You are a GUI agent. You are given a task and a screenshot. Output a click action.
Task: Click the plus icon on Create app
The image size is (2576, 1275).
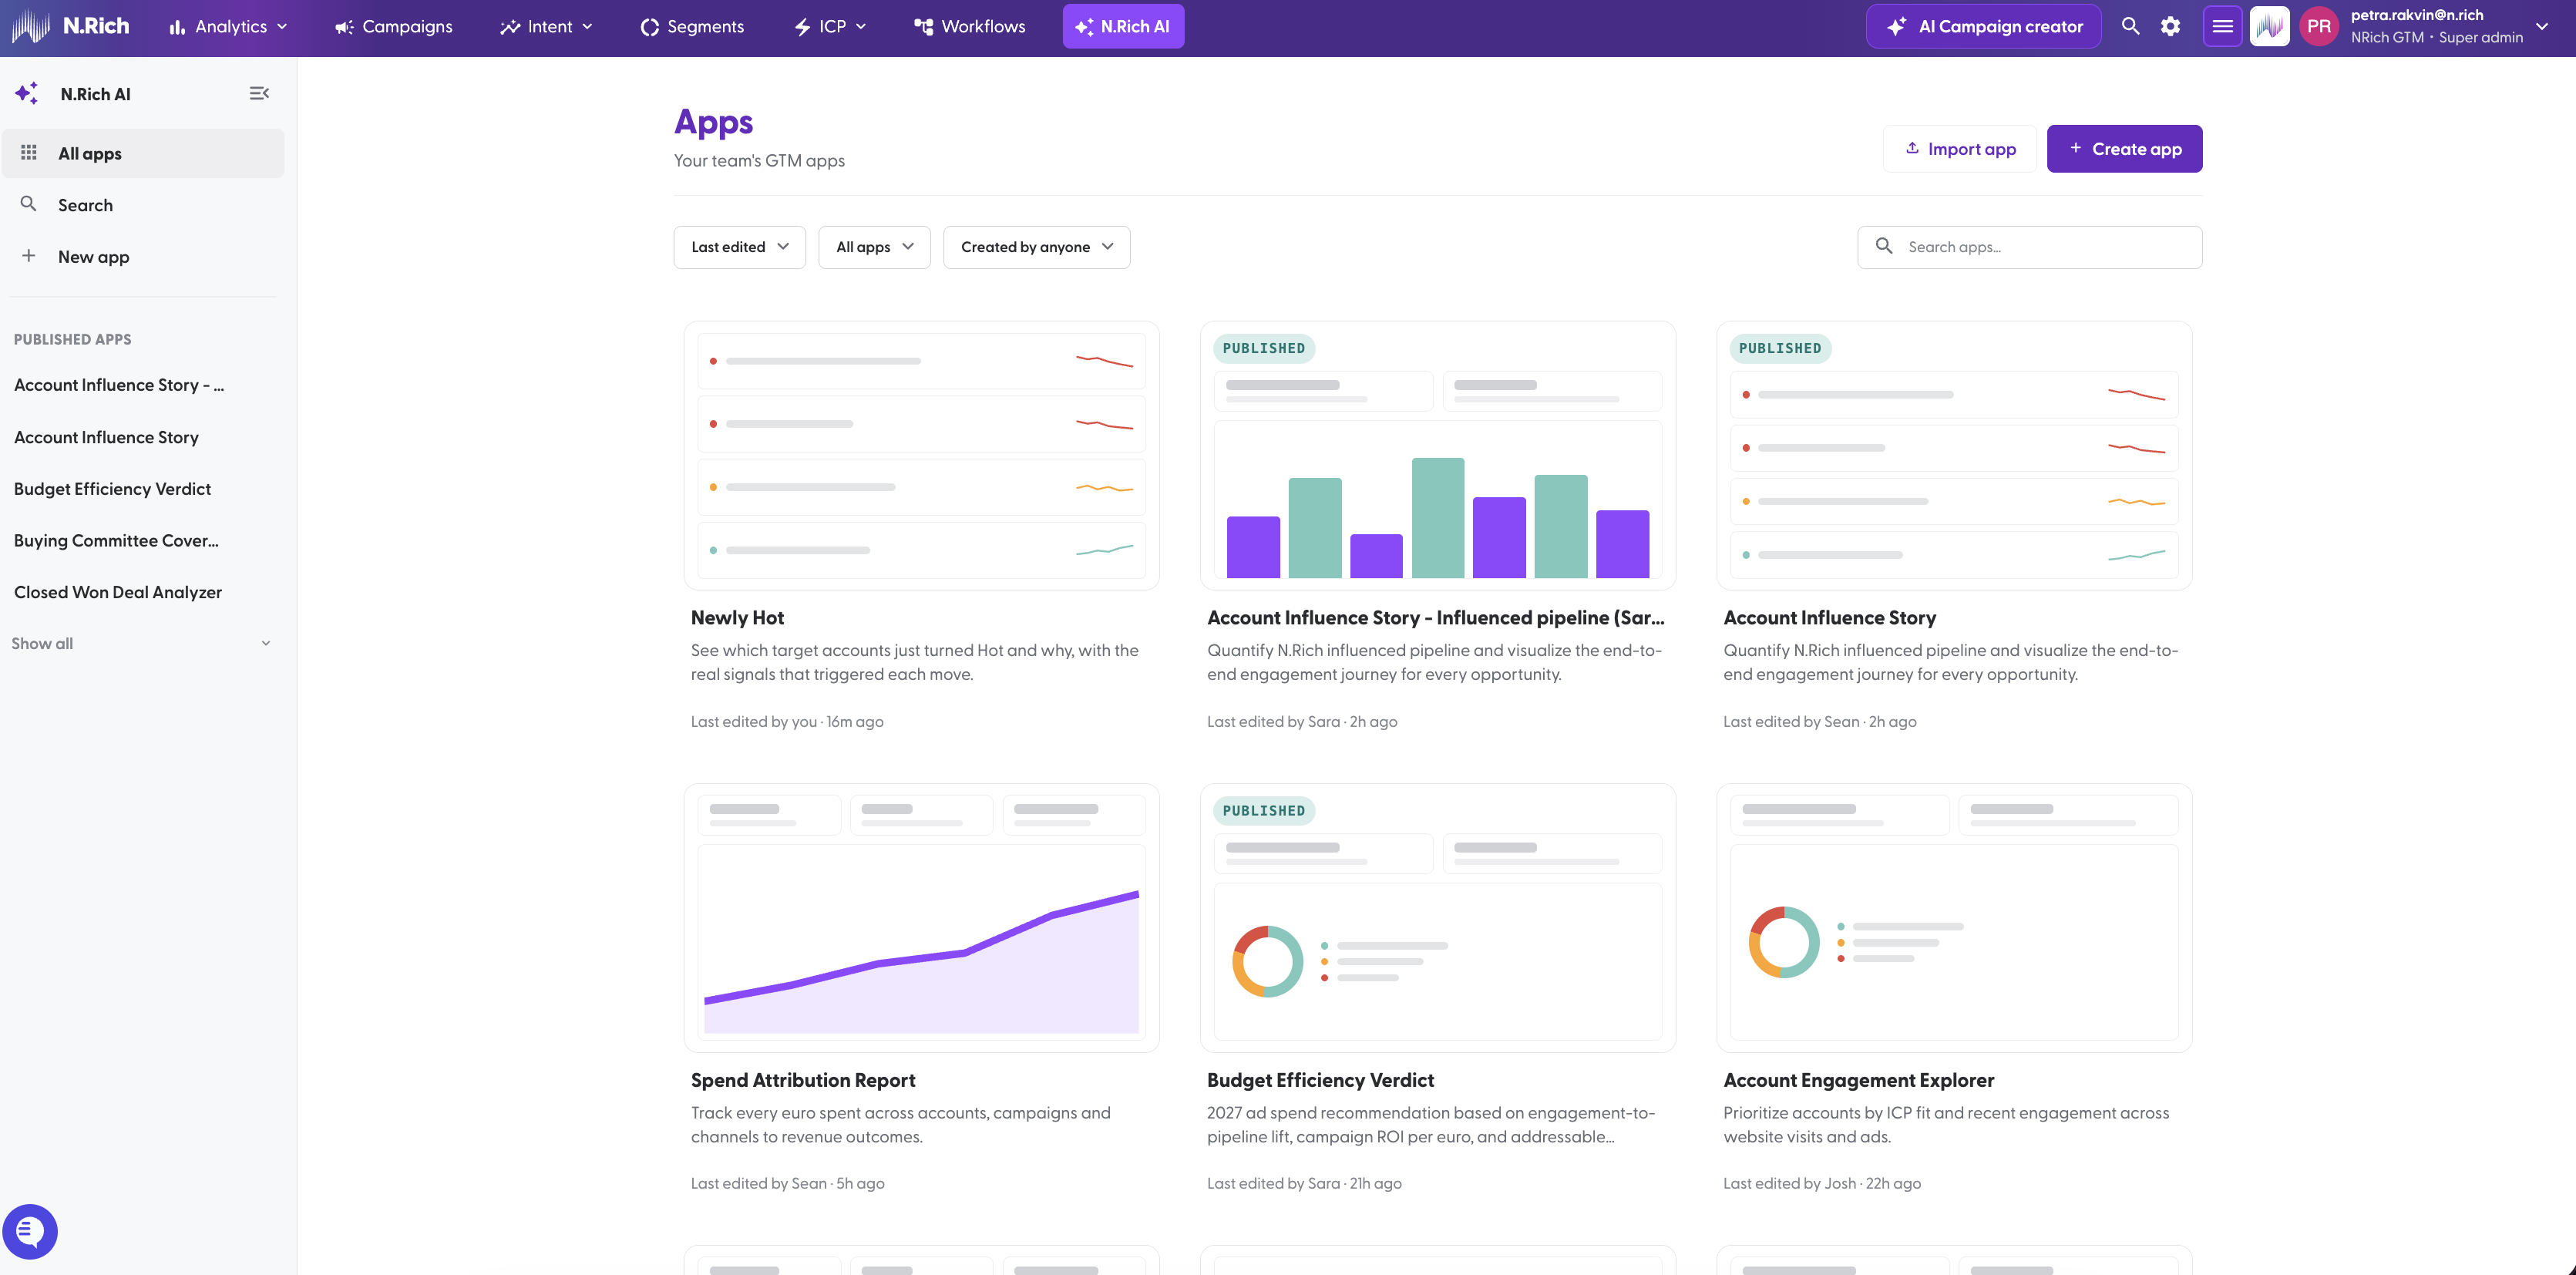point(2076,148)
